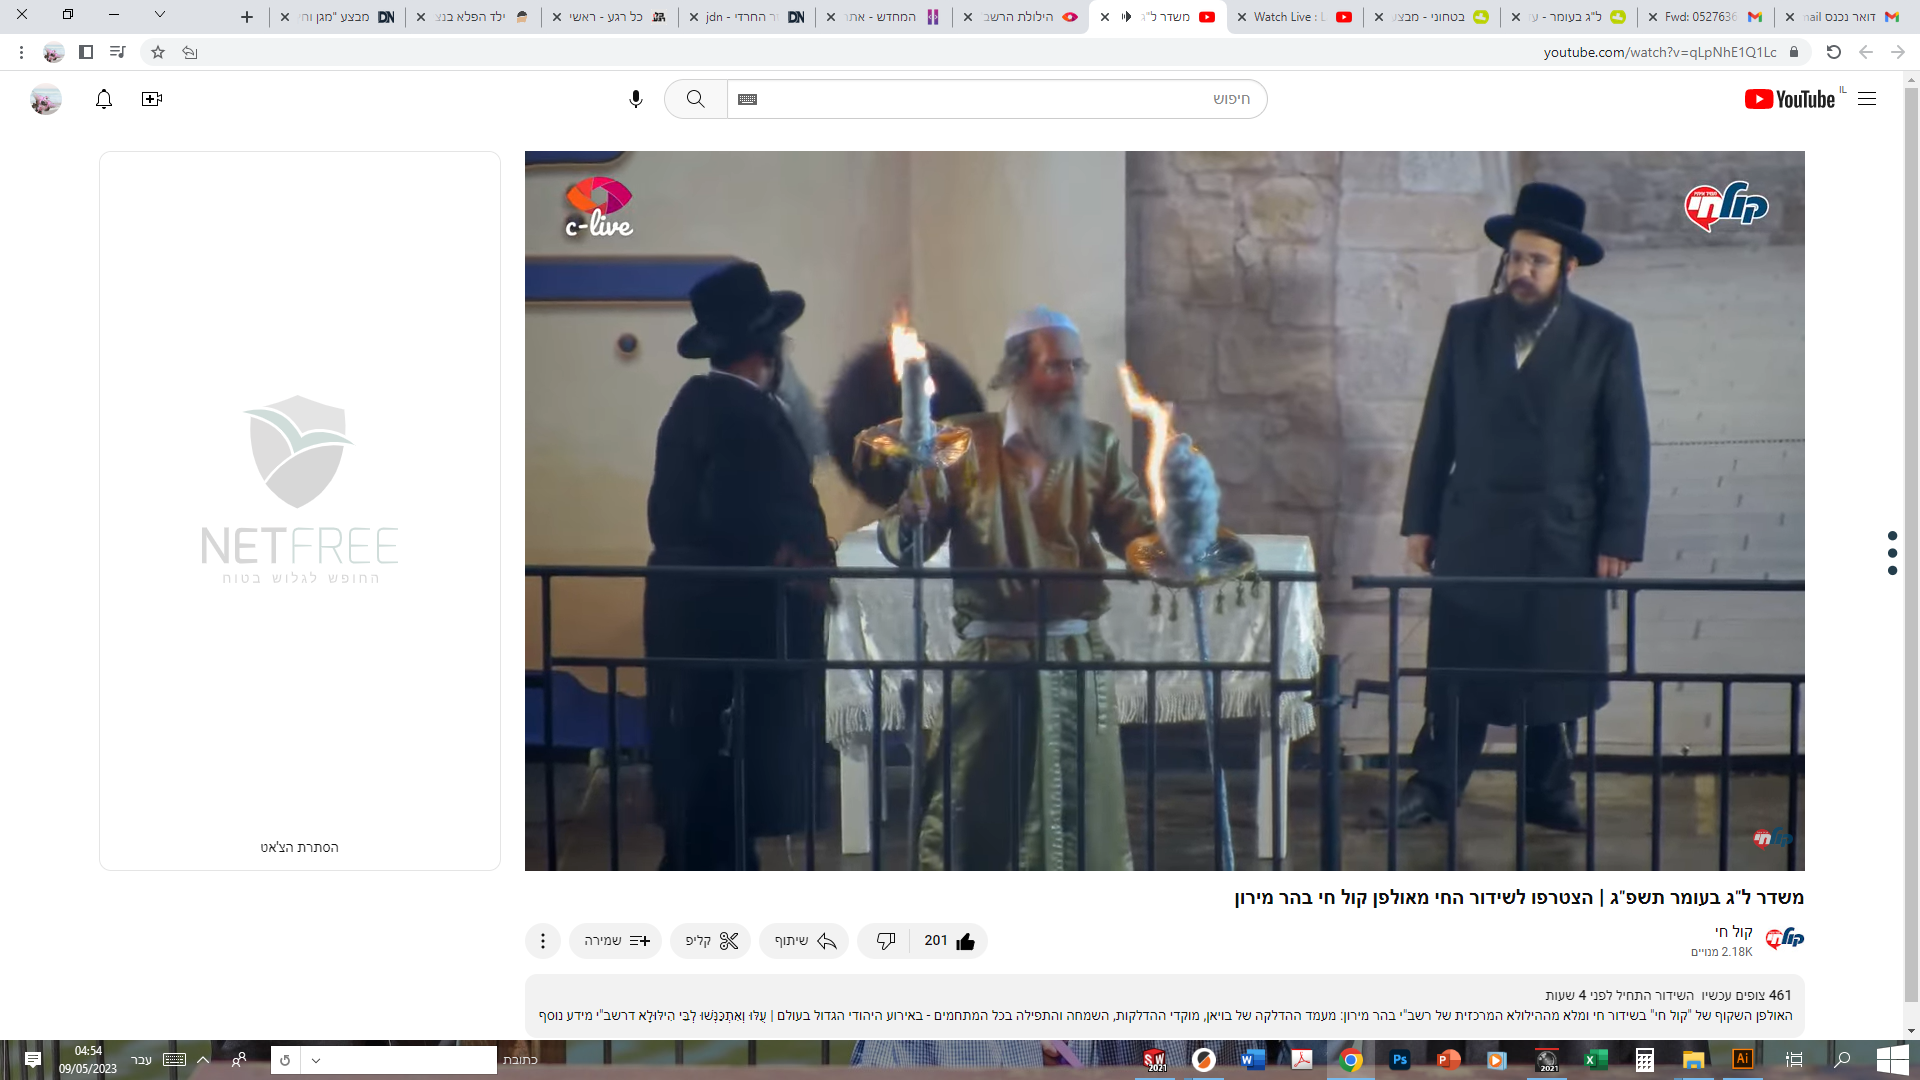Click the Save (שמירה) button
Image resolution: width=1920 pixels, height=1080 pixels.
click(x=616, y=941)
